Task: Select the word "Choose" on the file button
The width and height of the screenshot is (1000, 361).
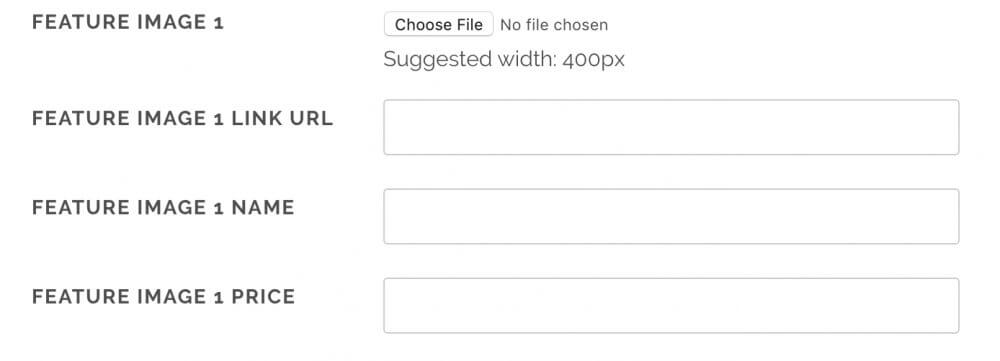Action: [x=417, y=25]
